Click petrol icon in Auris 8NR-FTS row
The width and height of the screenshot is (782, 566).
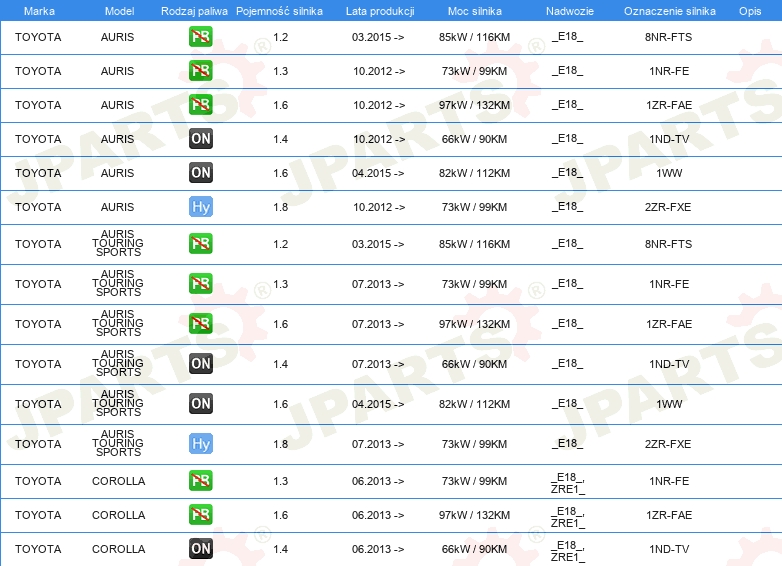[x=200, y=37]
